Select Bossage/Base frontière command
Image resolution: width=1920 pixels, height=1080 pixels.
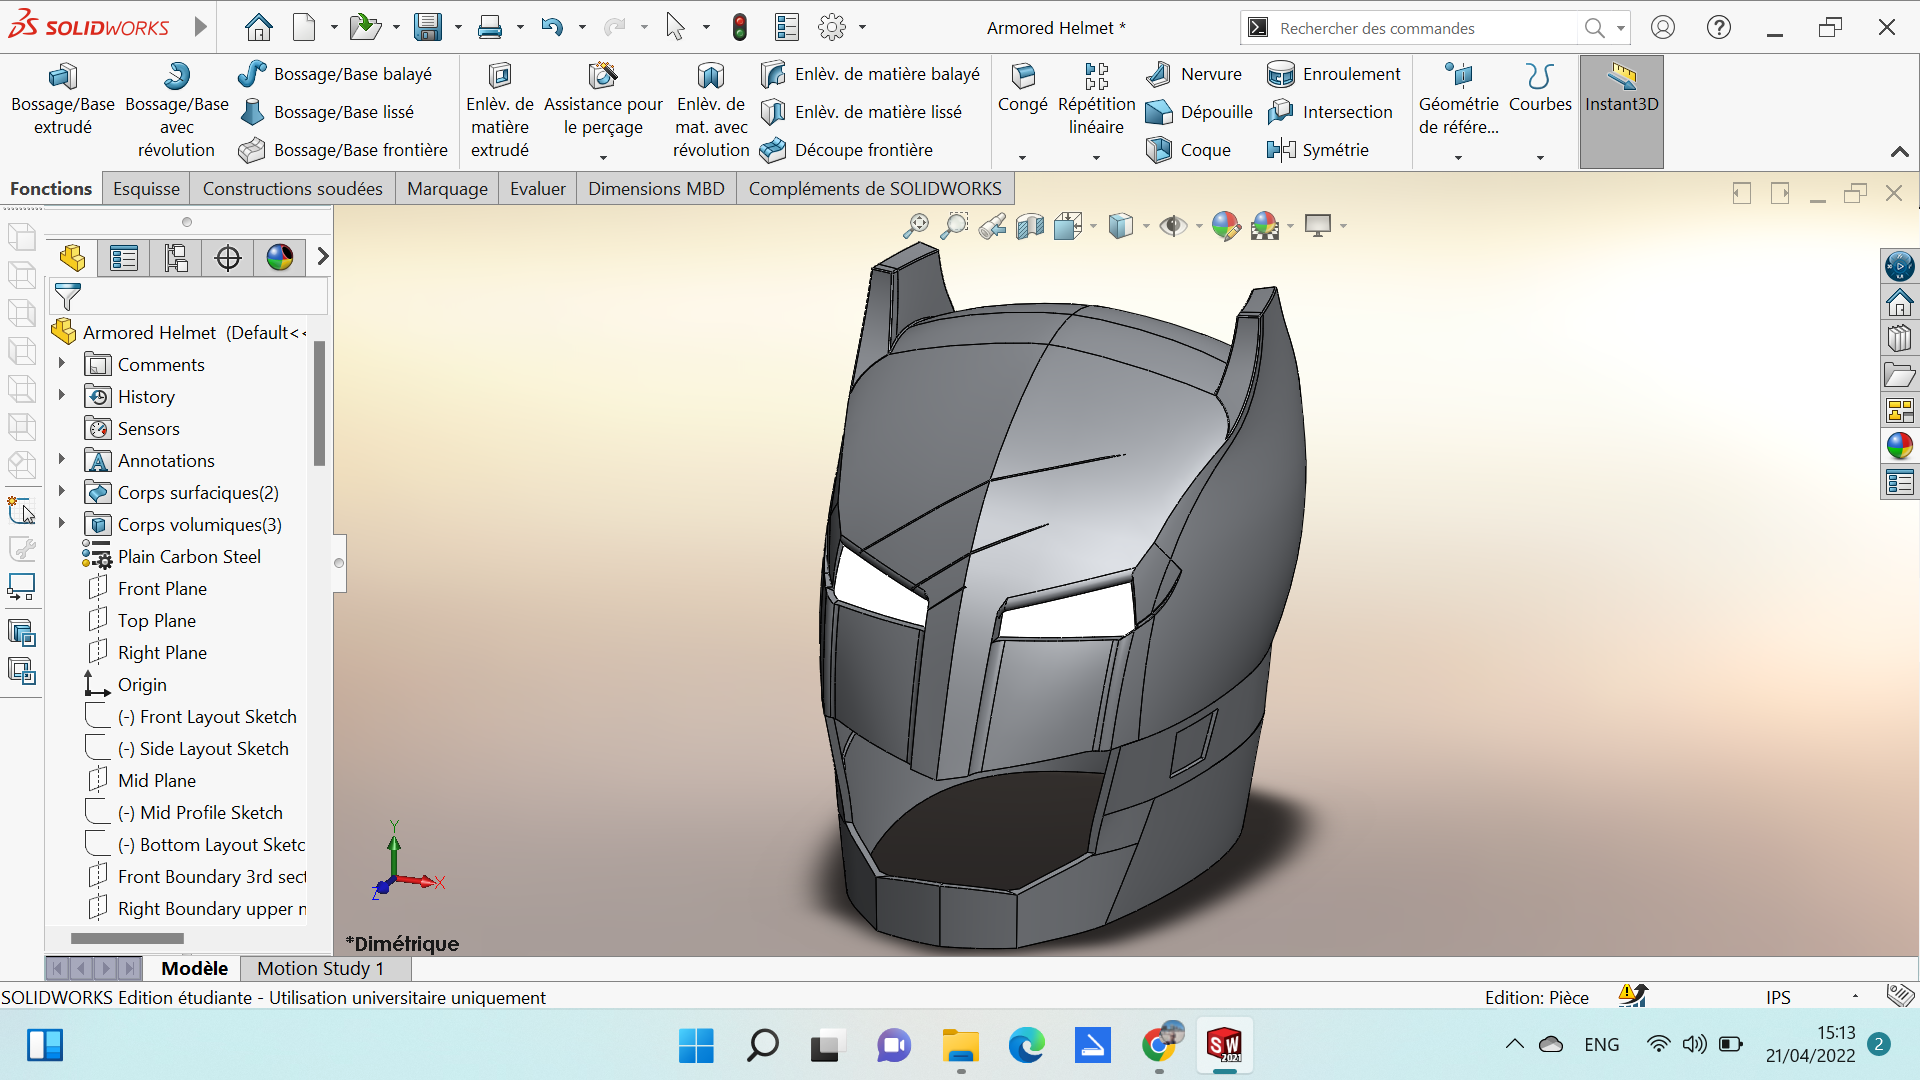click(x=343, y=150)
